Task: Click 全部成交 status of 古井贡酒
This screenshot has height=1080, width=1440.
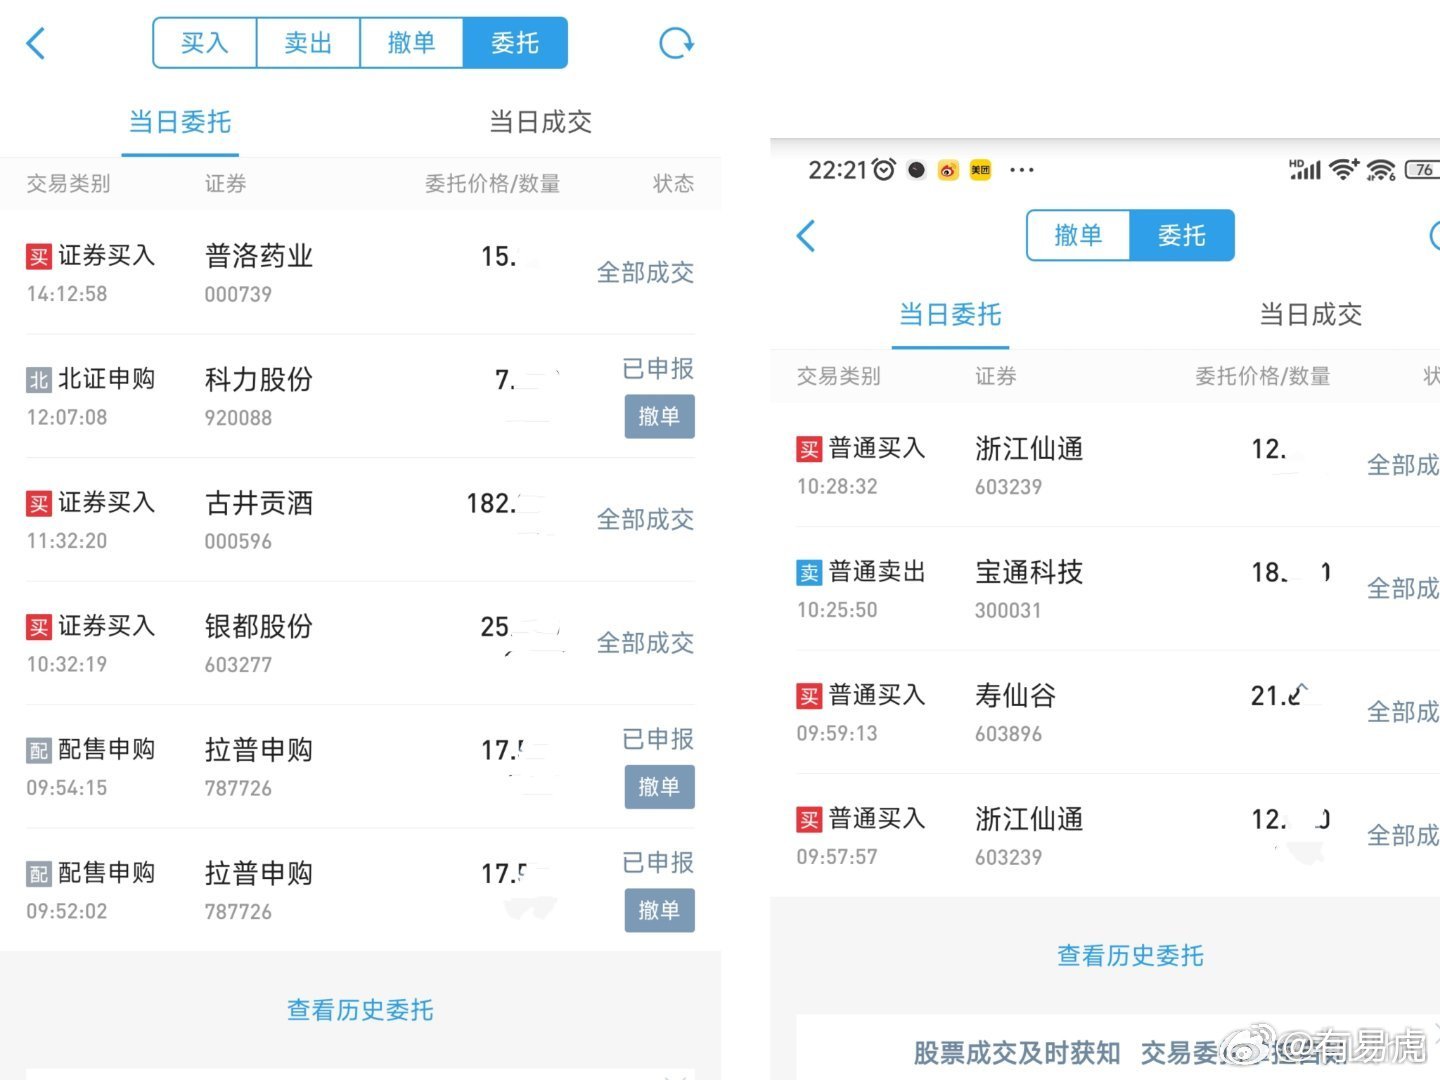Action: click(645, 520)
